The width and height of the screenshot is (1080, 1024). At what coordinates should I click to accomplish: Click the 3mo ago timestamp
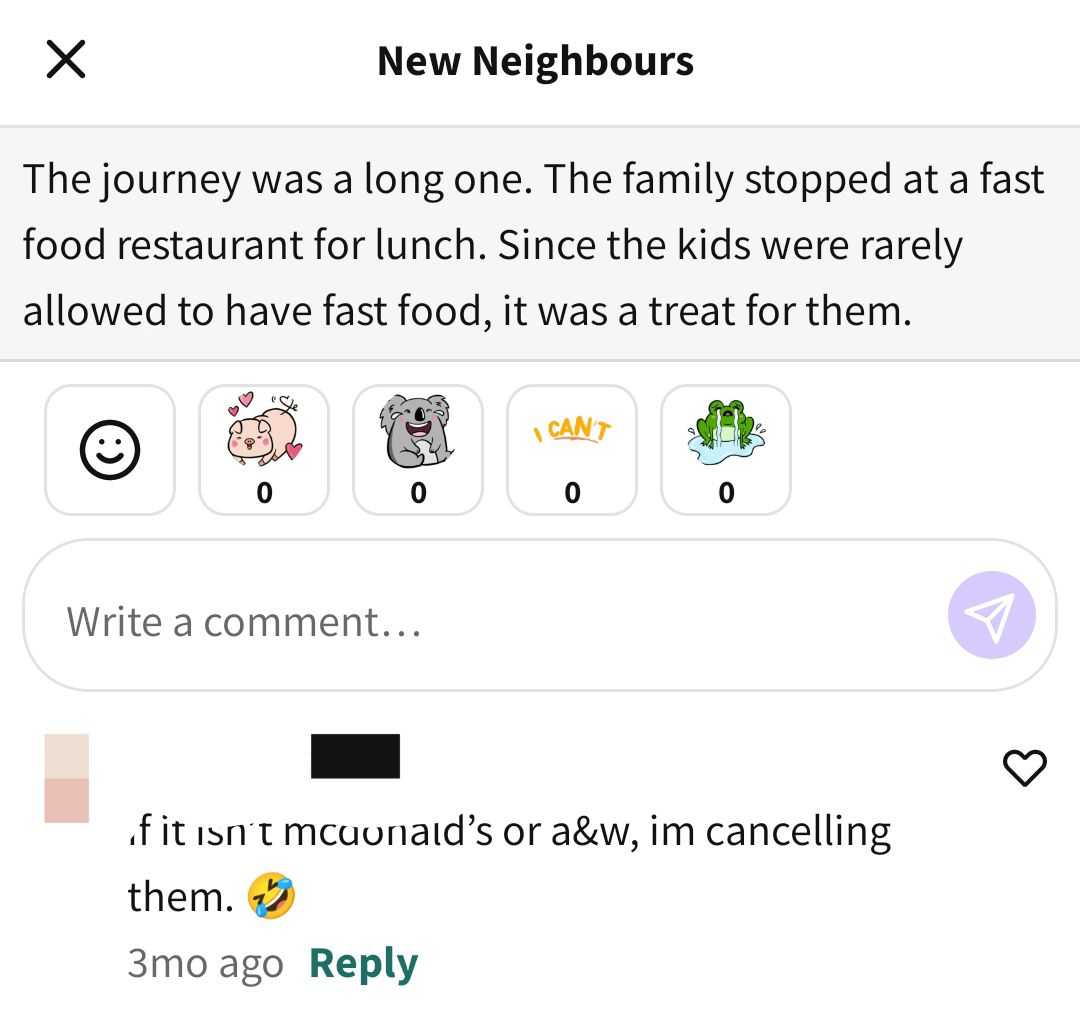coord(205,963)
